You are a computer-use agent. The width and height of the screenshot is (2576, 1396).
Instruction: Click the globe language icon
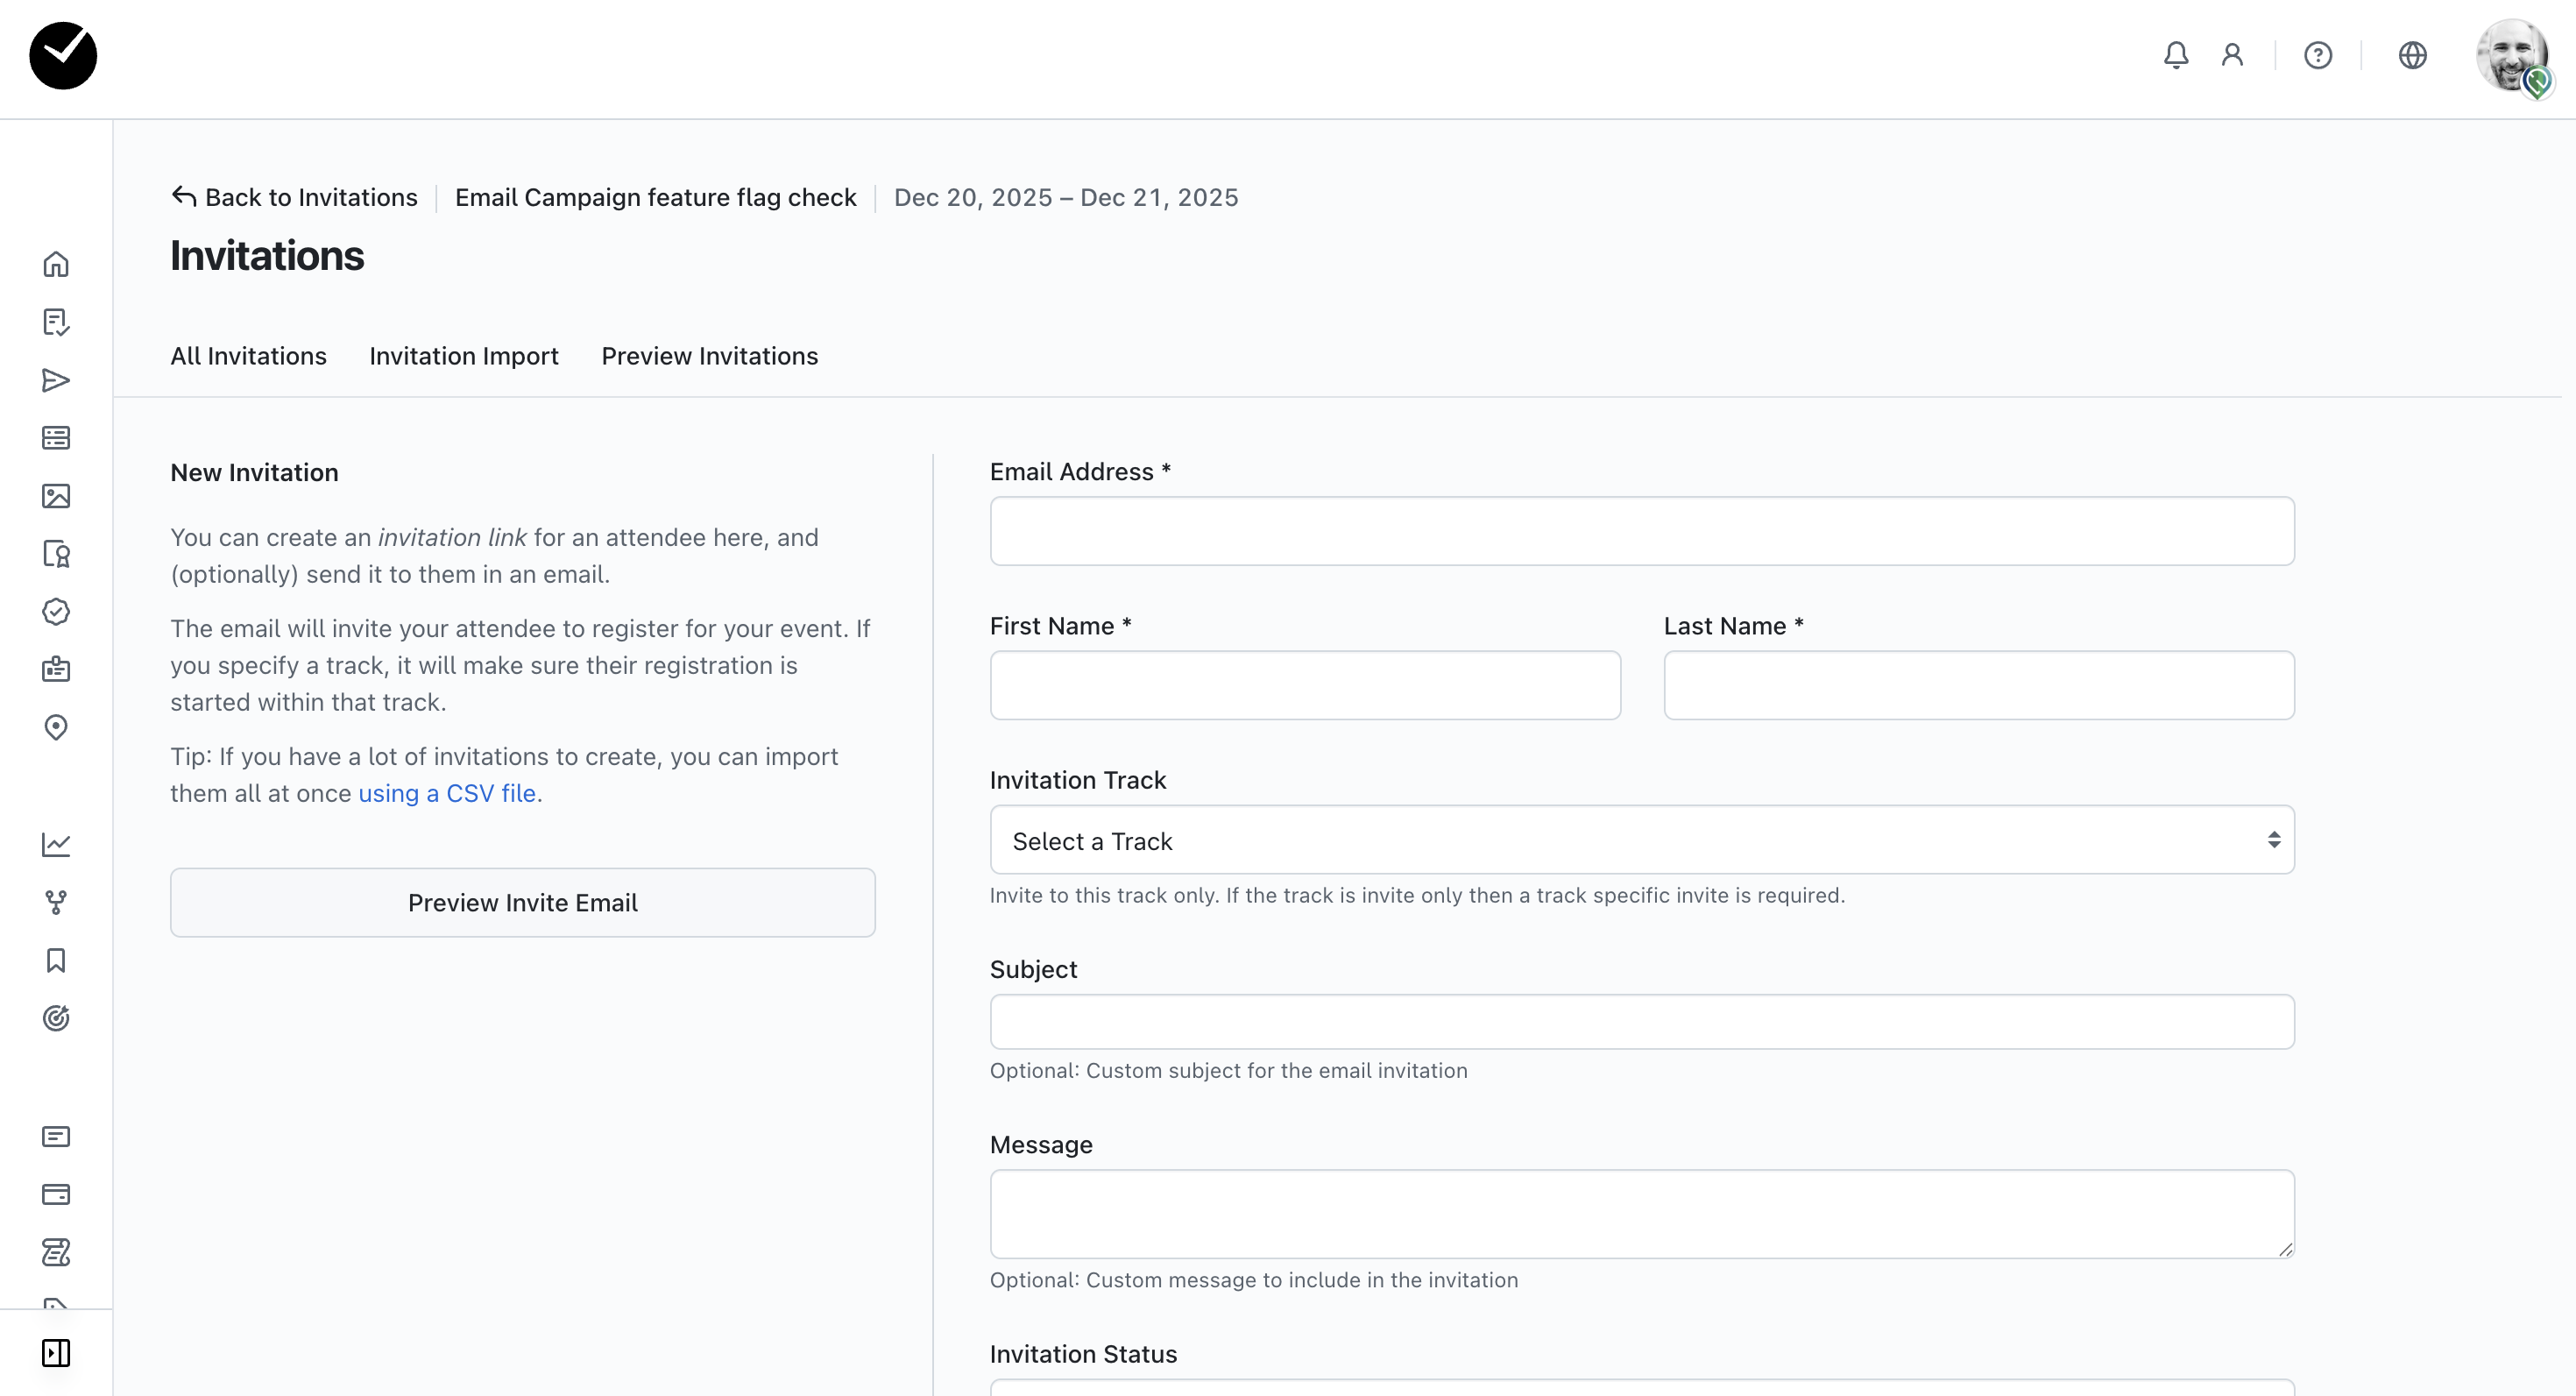(x=2412, y=55)
